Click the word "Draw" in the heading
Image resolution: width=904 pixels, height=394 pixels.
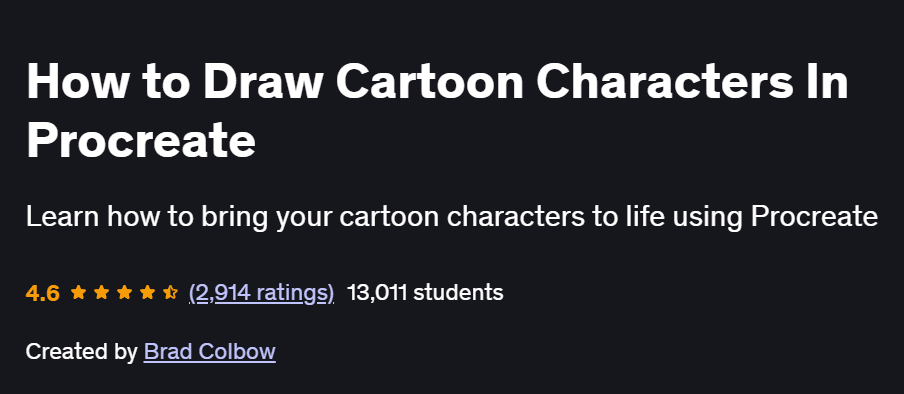click(262, 81)
